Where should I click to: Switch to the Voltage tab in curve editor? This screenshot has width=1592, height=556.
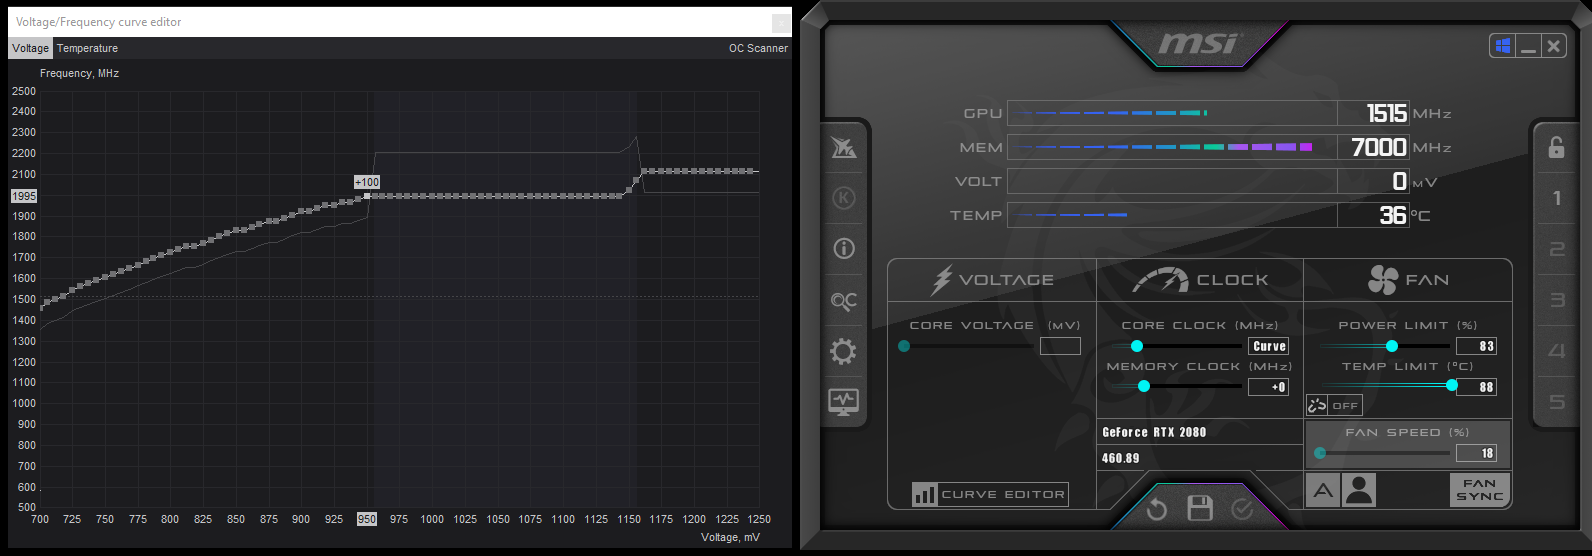(30, 48)
